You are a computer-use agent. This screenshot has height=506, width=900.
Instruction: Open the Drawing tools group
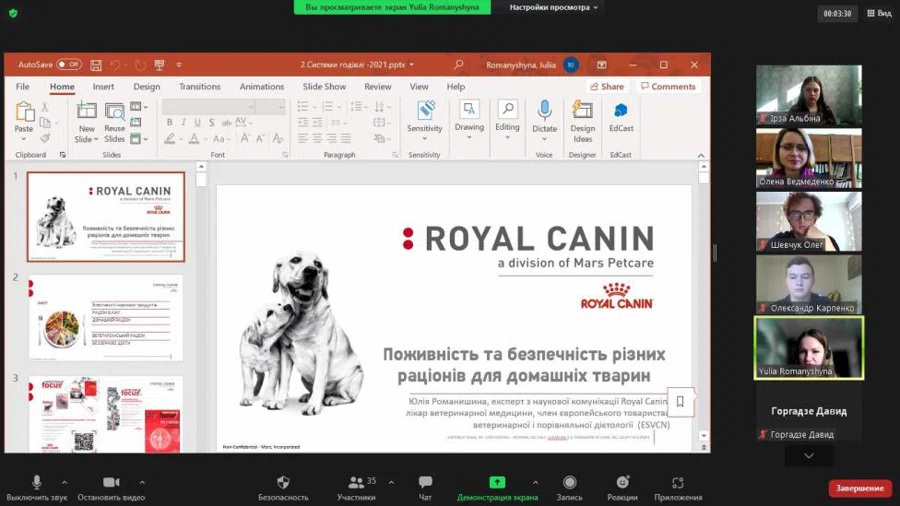coord(470,119)
